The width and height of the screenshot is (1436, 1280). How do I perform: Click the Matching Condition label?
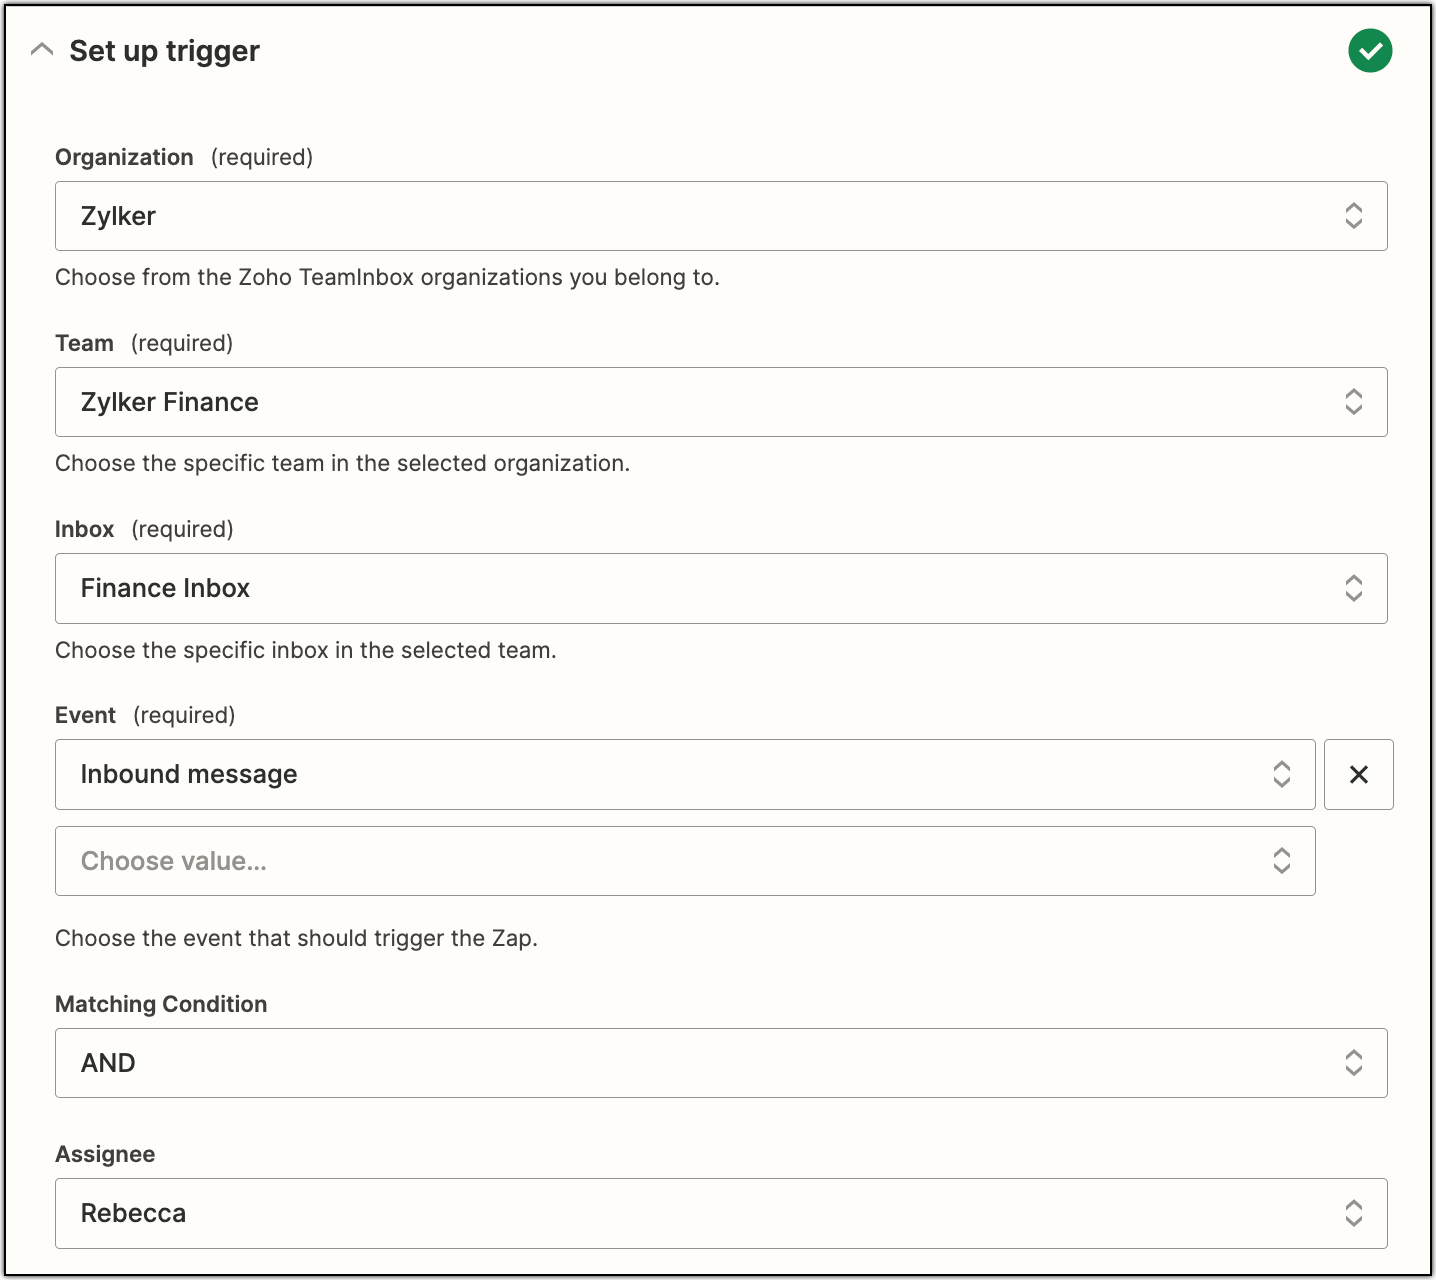pyautogui.click(x=161, y=1004)
